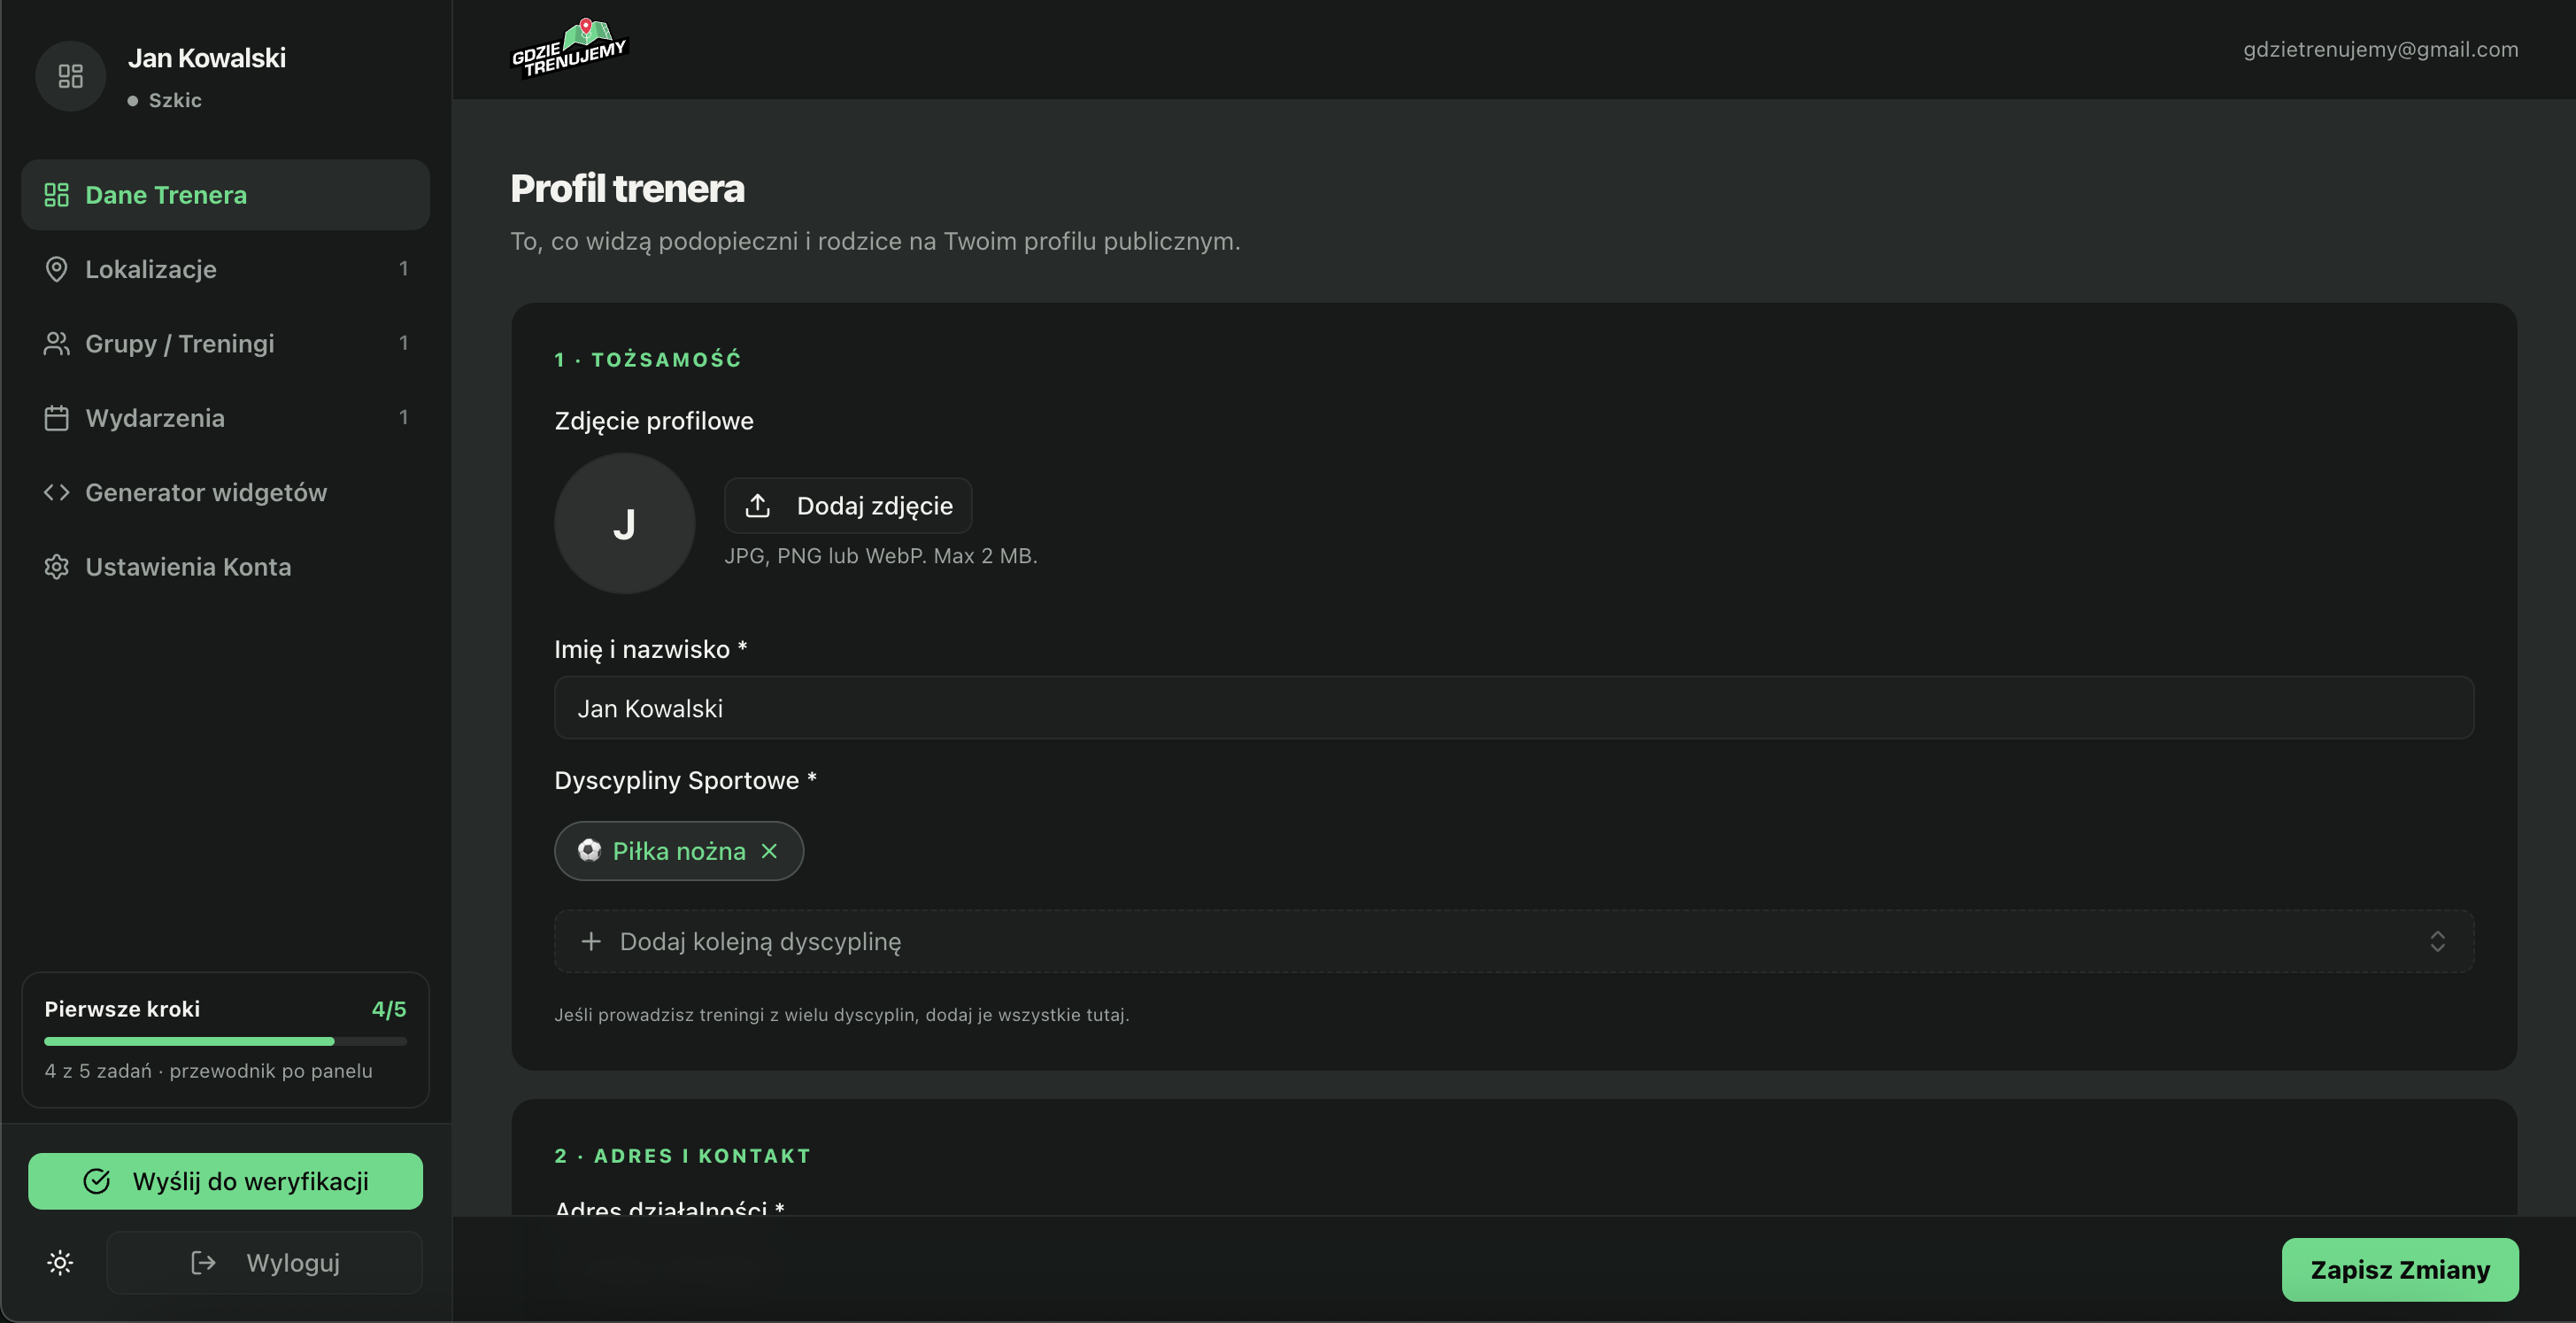
Task: Click the upload icon on Dodaj zdjęcie
Action: [x=758, y=506]
